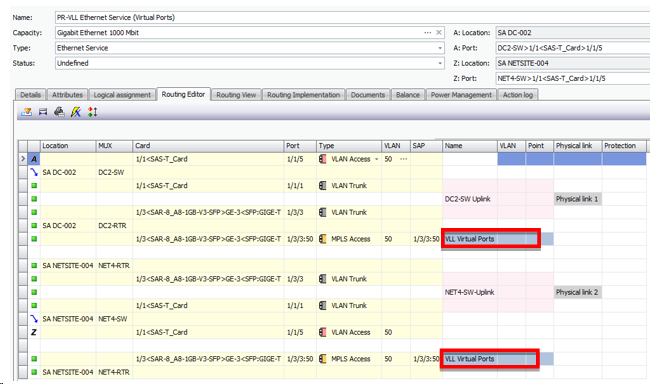Expand the row indicator arrow beside A
Image resolution: width=650 pixels, height=384 pixels.
23,159
